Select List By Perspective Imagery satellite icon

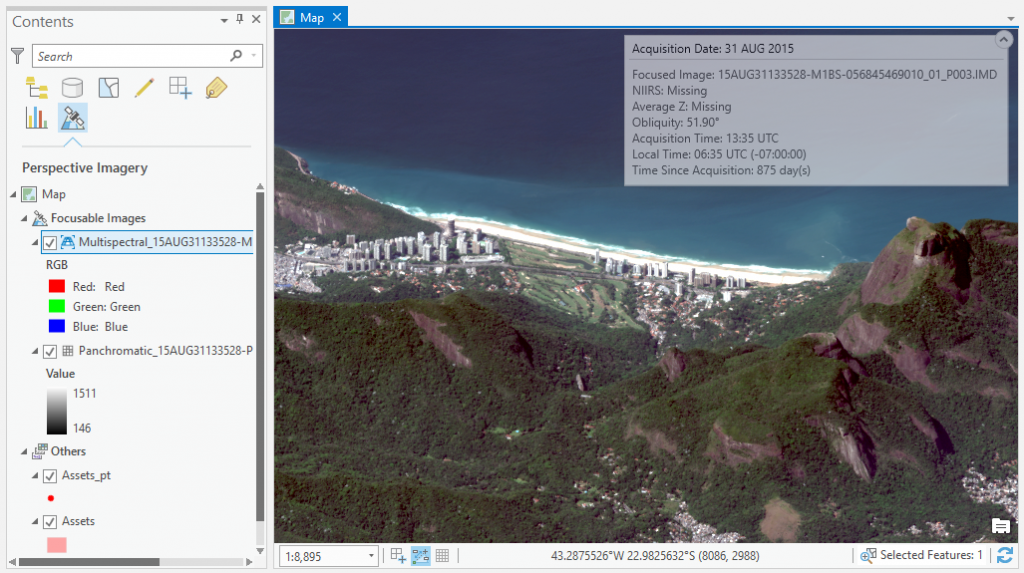(x=72, y=118)
